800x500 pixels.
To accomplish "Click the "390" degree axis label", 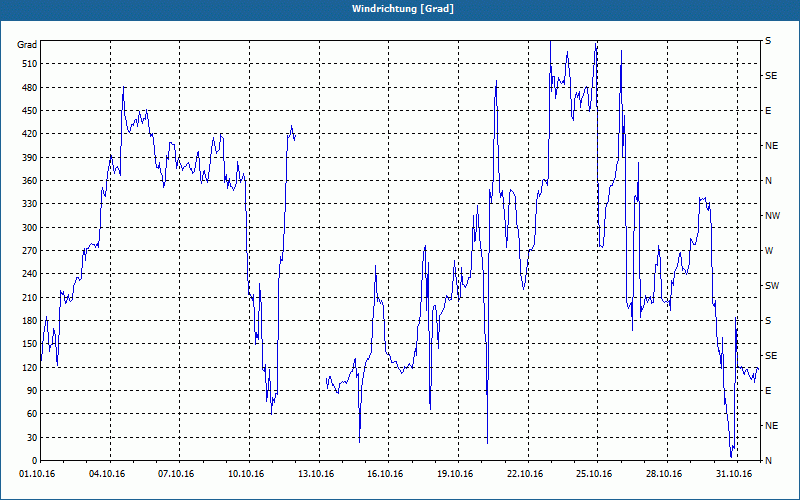I will click(x=30, y=158).
